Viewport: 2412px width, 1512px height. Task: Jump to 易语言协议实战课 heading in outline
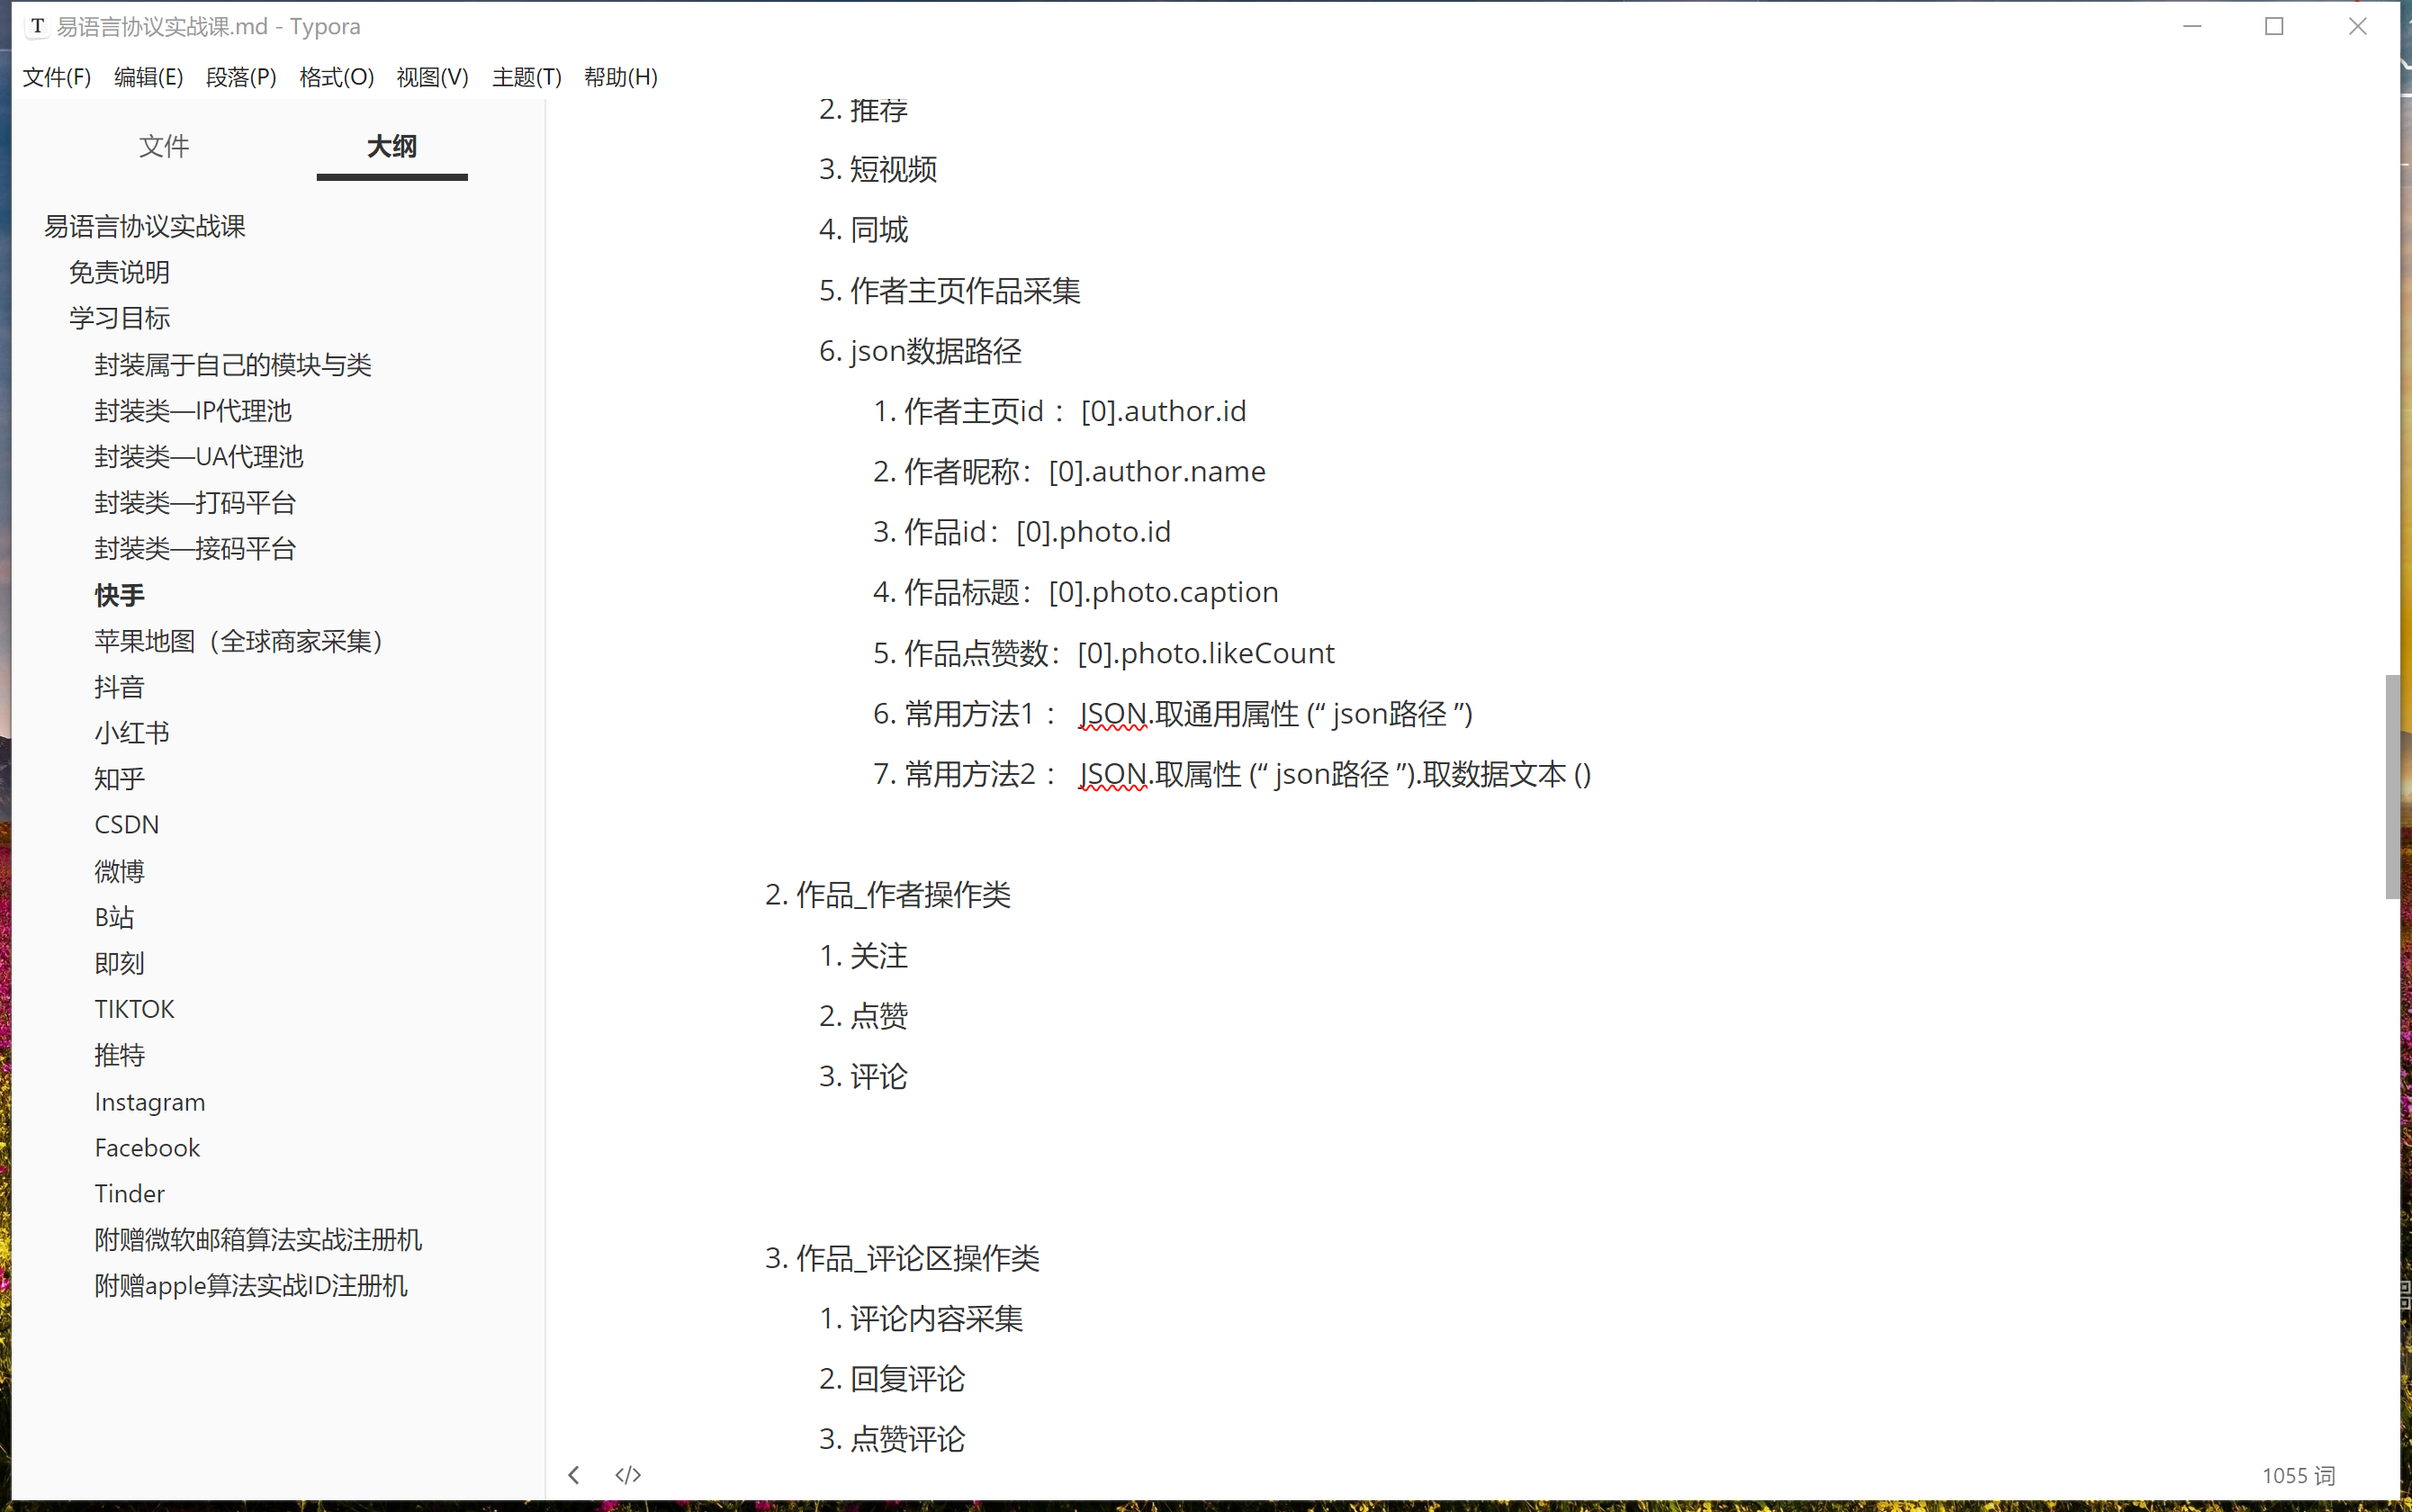[145, 226]
